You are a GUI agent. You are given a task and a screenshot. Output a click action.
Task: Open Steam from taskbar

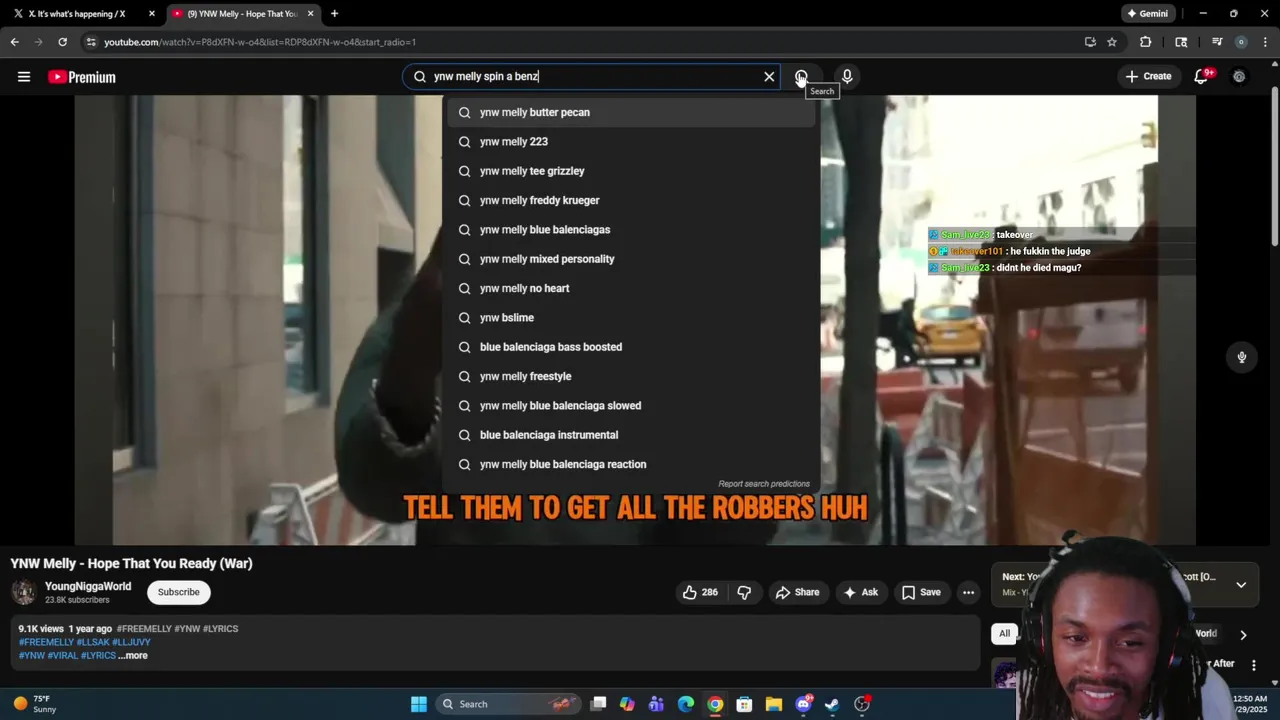point(832,704)
